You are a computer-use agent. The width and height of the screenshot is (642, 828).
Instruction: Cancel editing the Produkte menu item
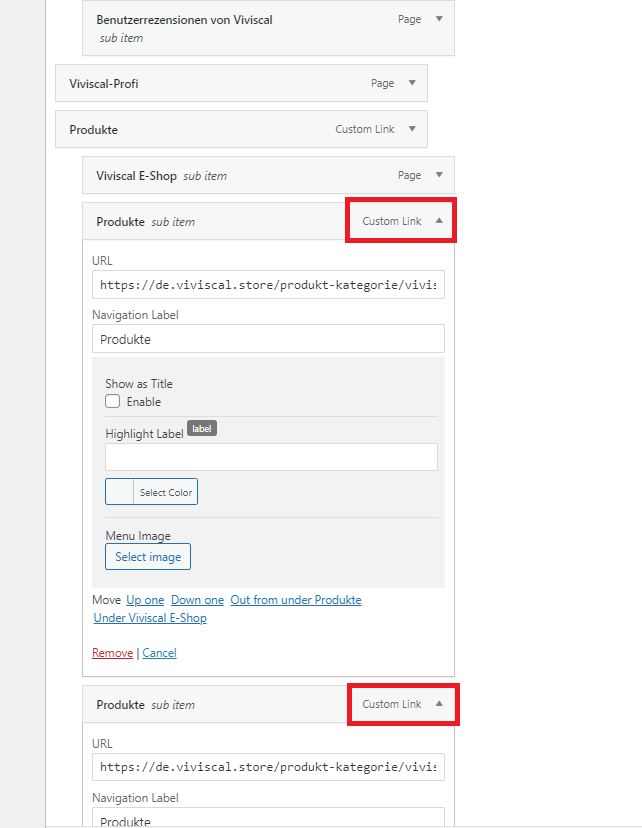coord(160,653)
